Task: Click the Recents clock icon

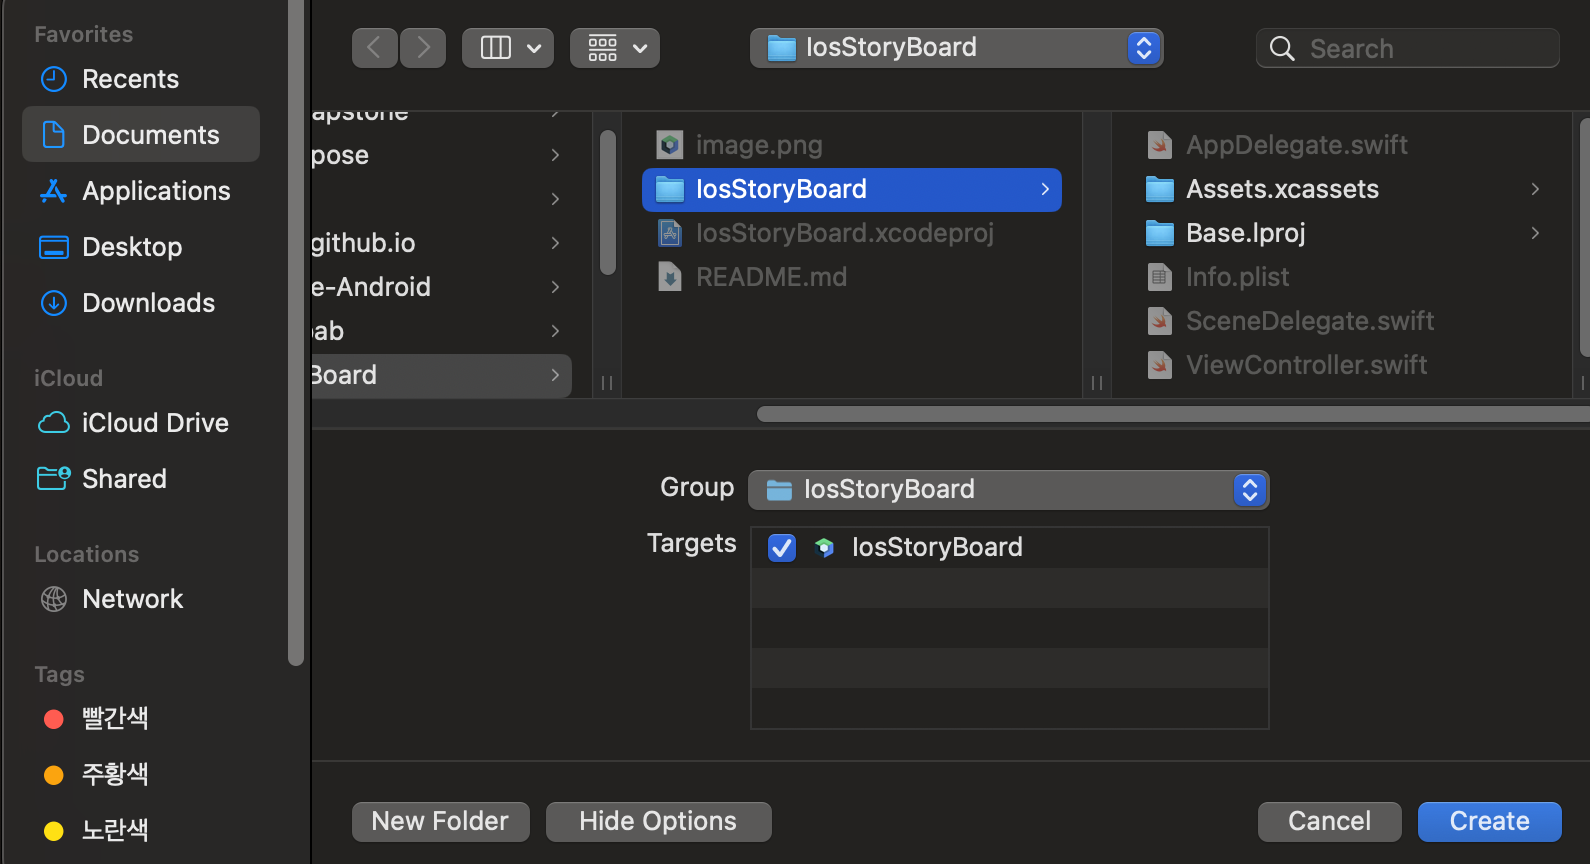Action: (54, 79)
